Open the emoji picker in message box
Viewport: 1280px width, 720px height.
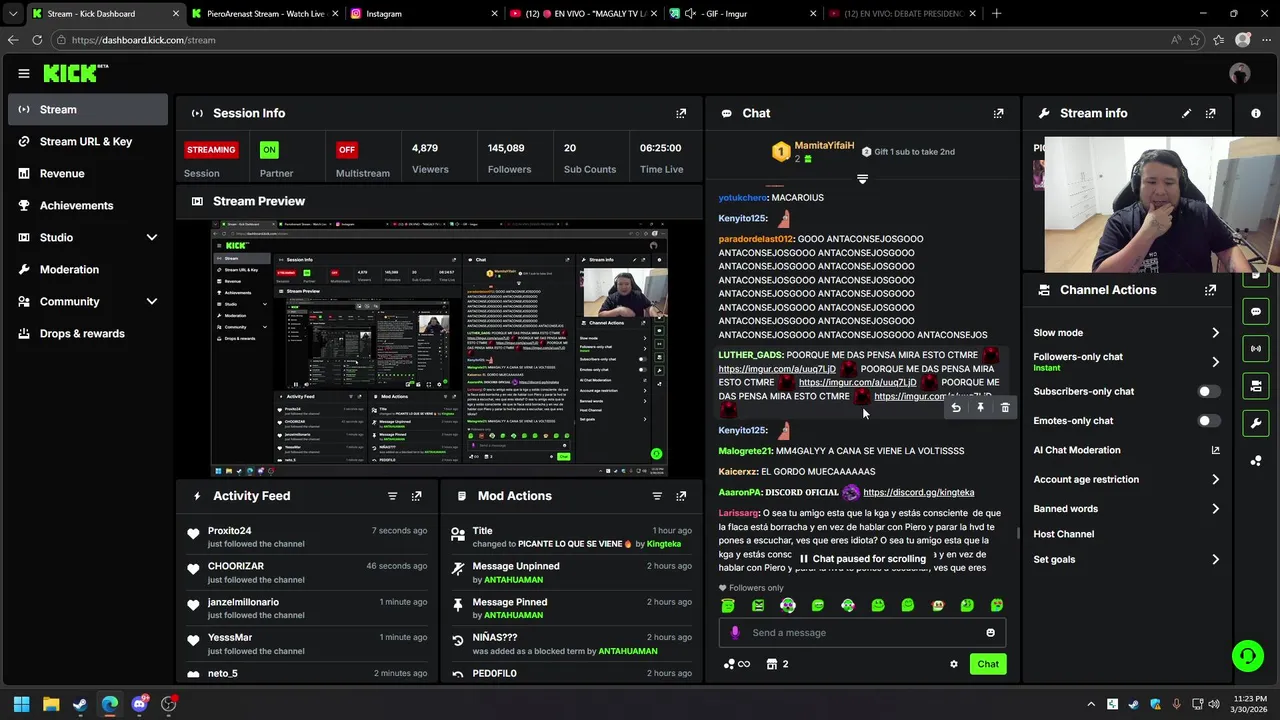click(991, 632)
